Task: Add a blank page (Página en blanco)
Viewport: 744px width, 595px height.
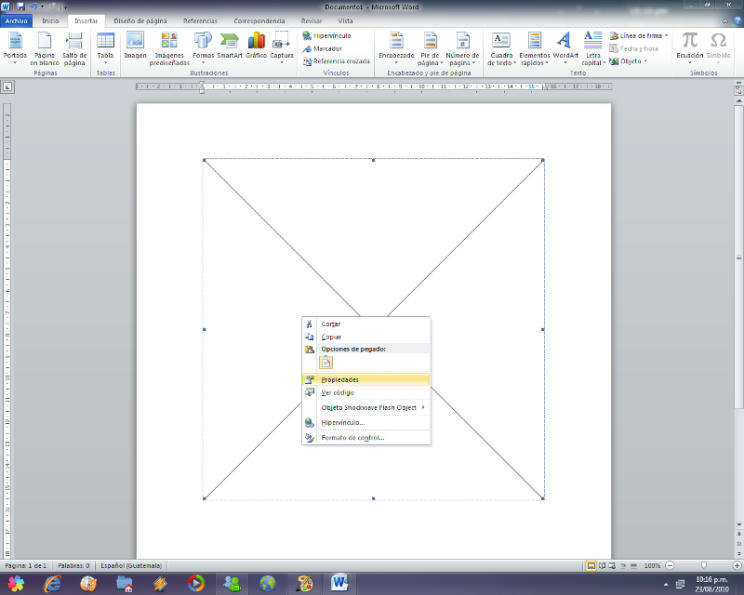Action: 45,47
